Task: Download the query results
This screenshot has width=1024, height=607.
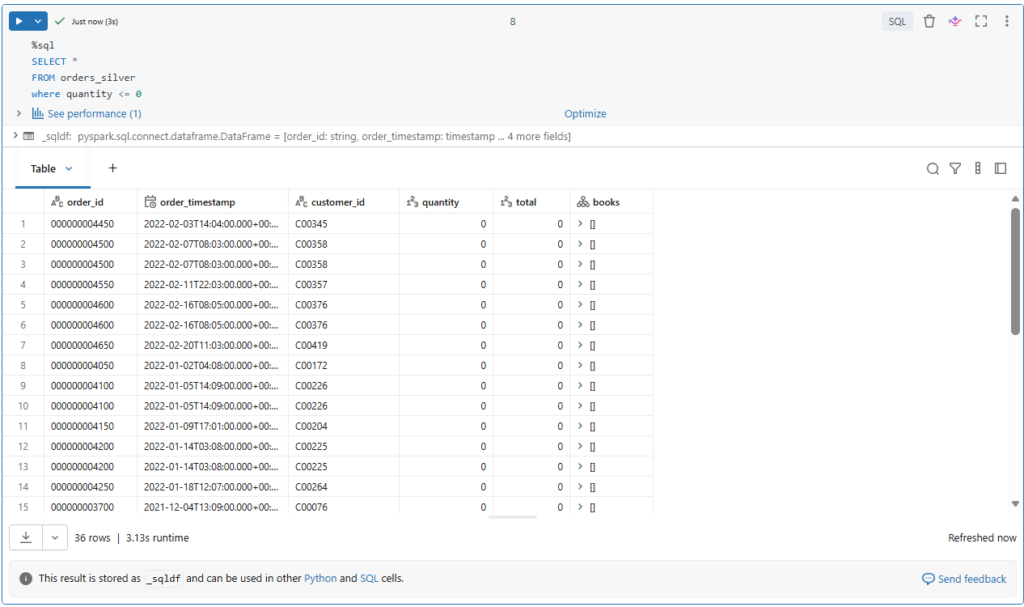Action: point(25,538)
